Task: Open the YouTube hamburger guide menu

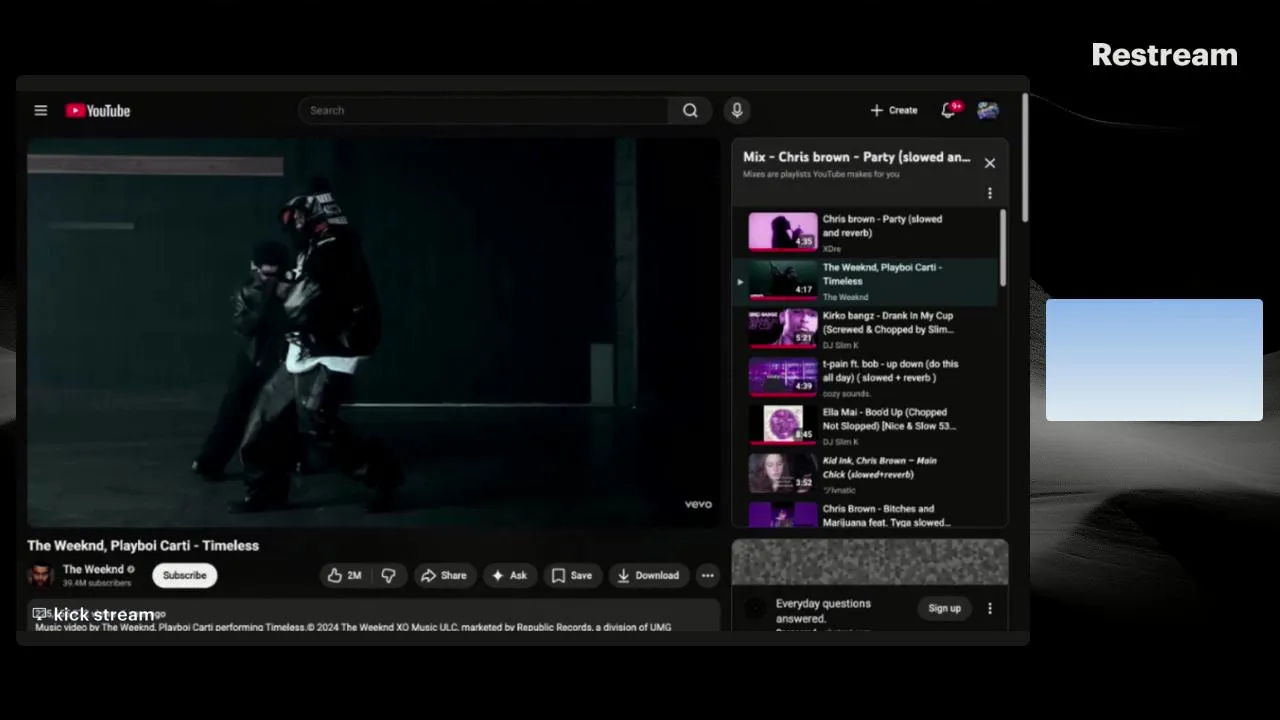Action: click(41, 110)
